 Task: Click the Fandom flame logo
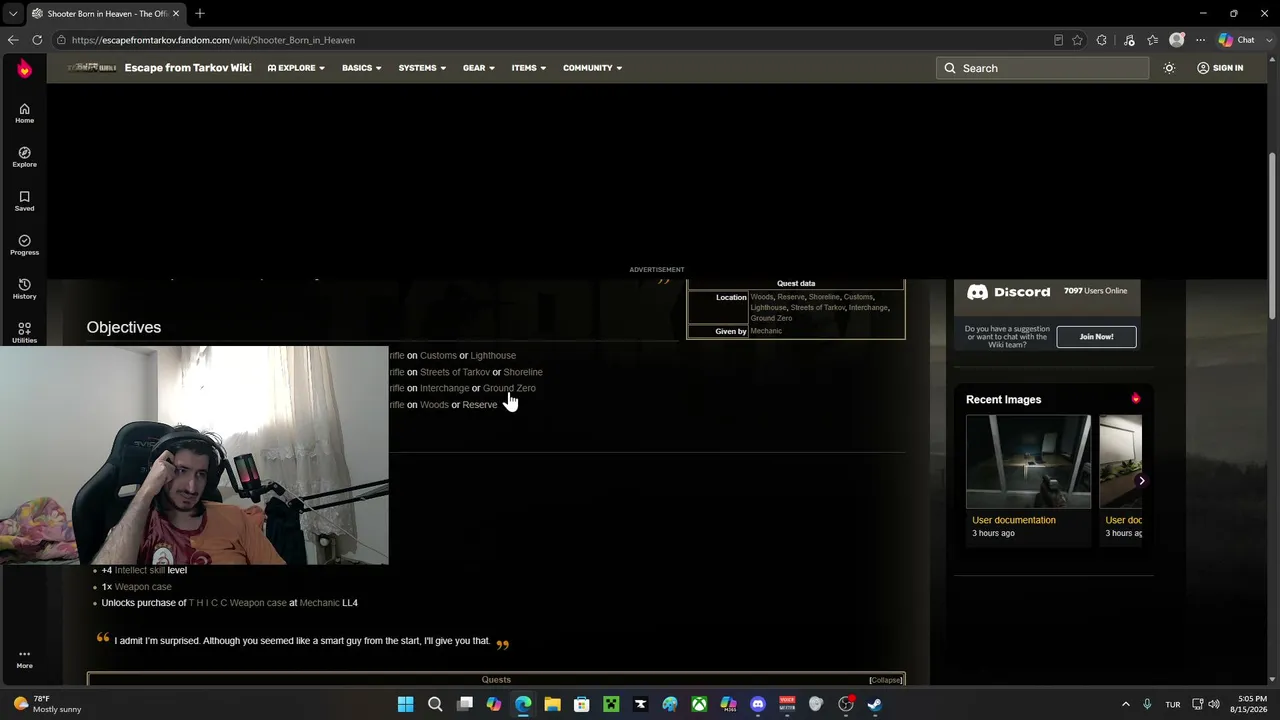coord(24,68)
